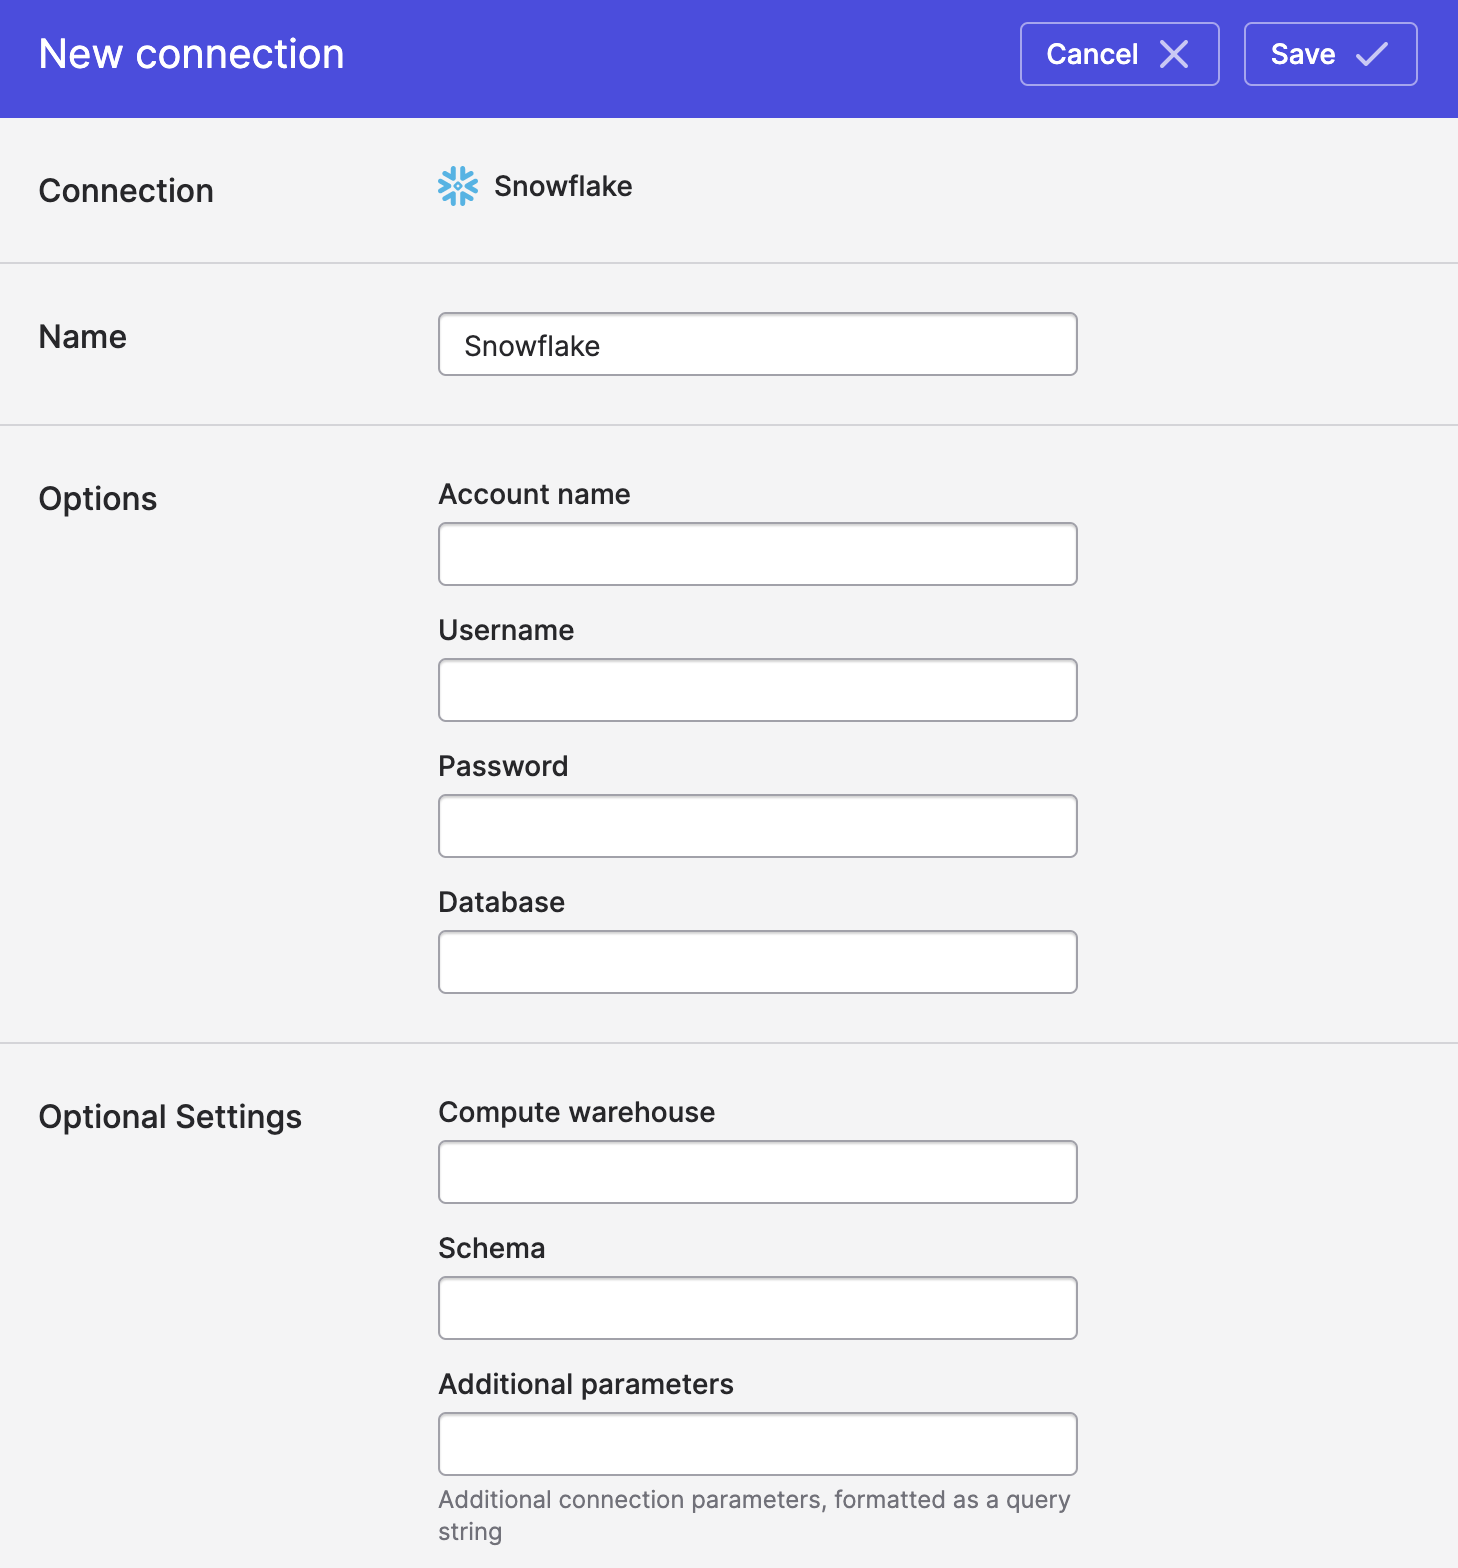Focus the Name field containing Snowflake
The image size is (1458, 1568).
point(758,344)
